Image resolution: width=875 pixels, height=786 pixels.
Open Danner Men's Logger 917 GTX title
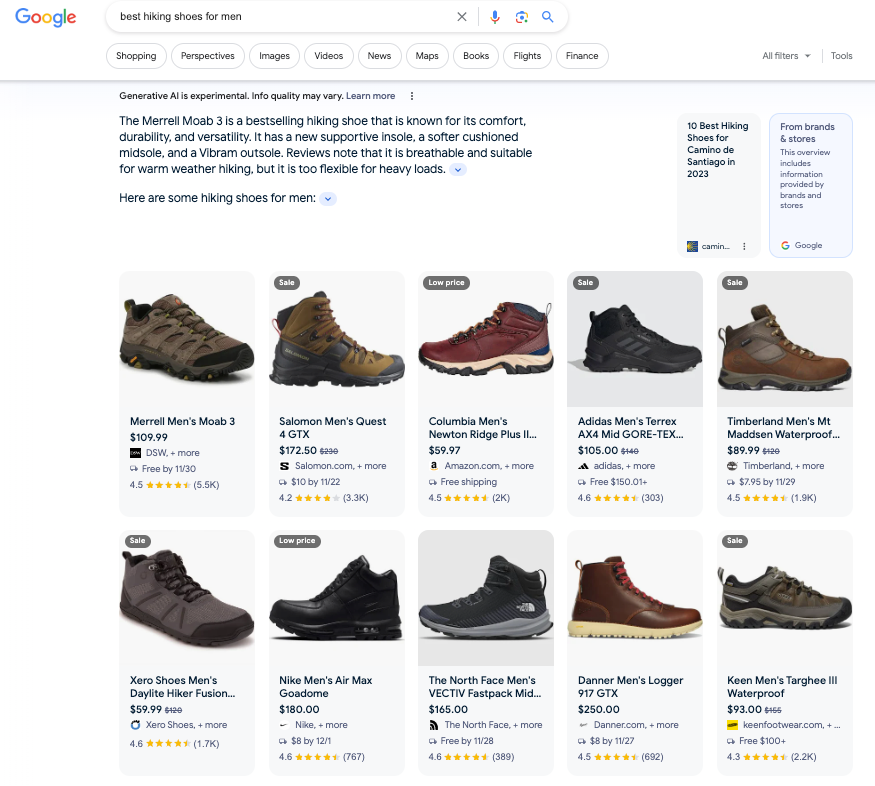coord(631,687)
